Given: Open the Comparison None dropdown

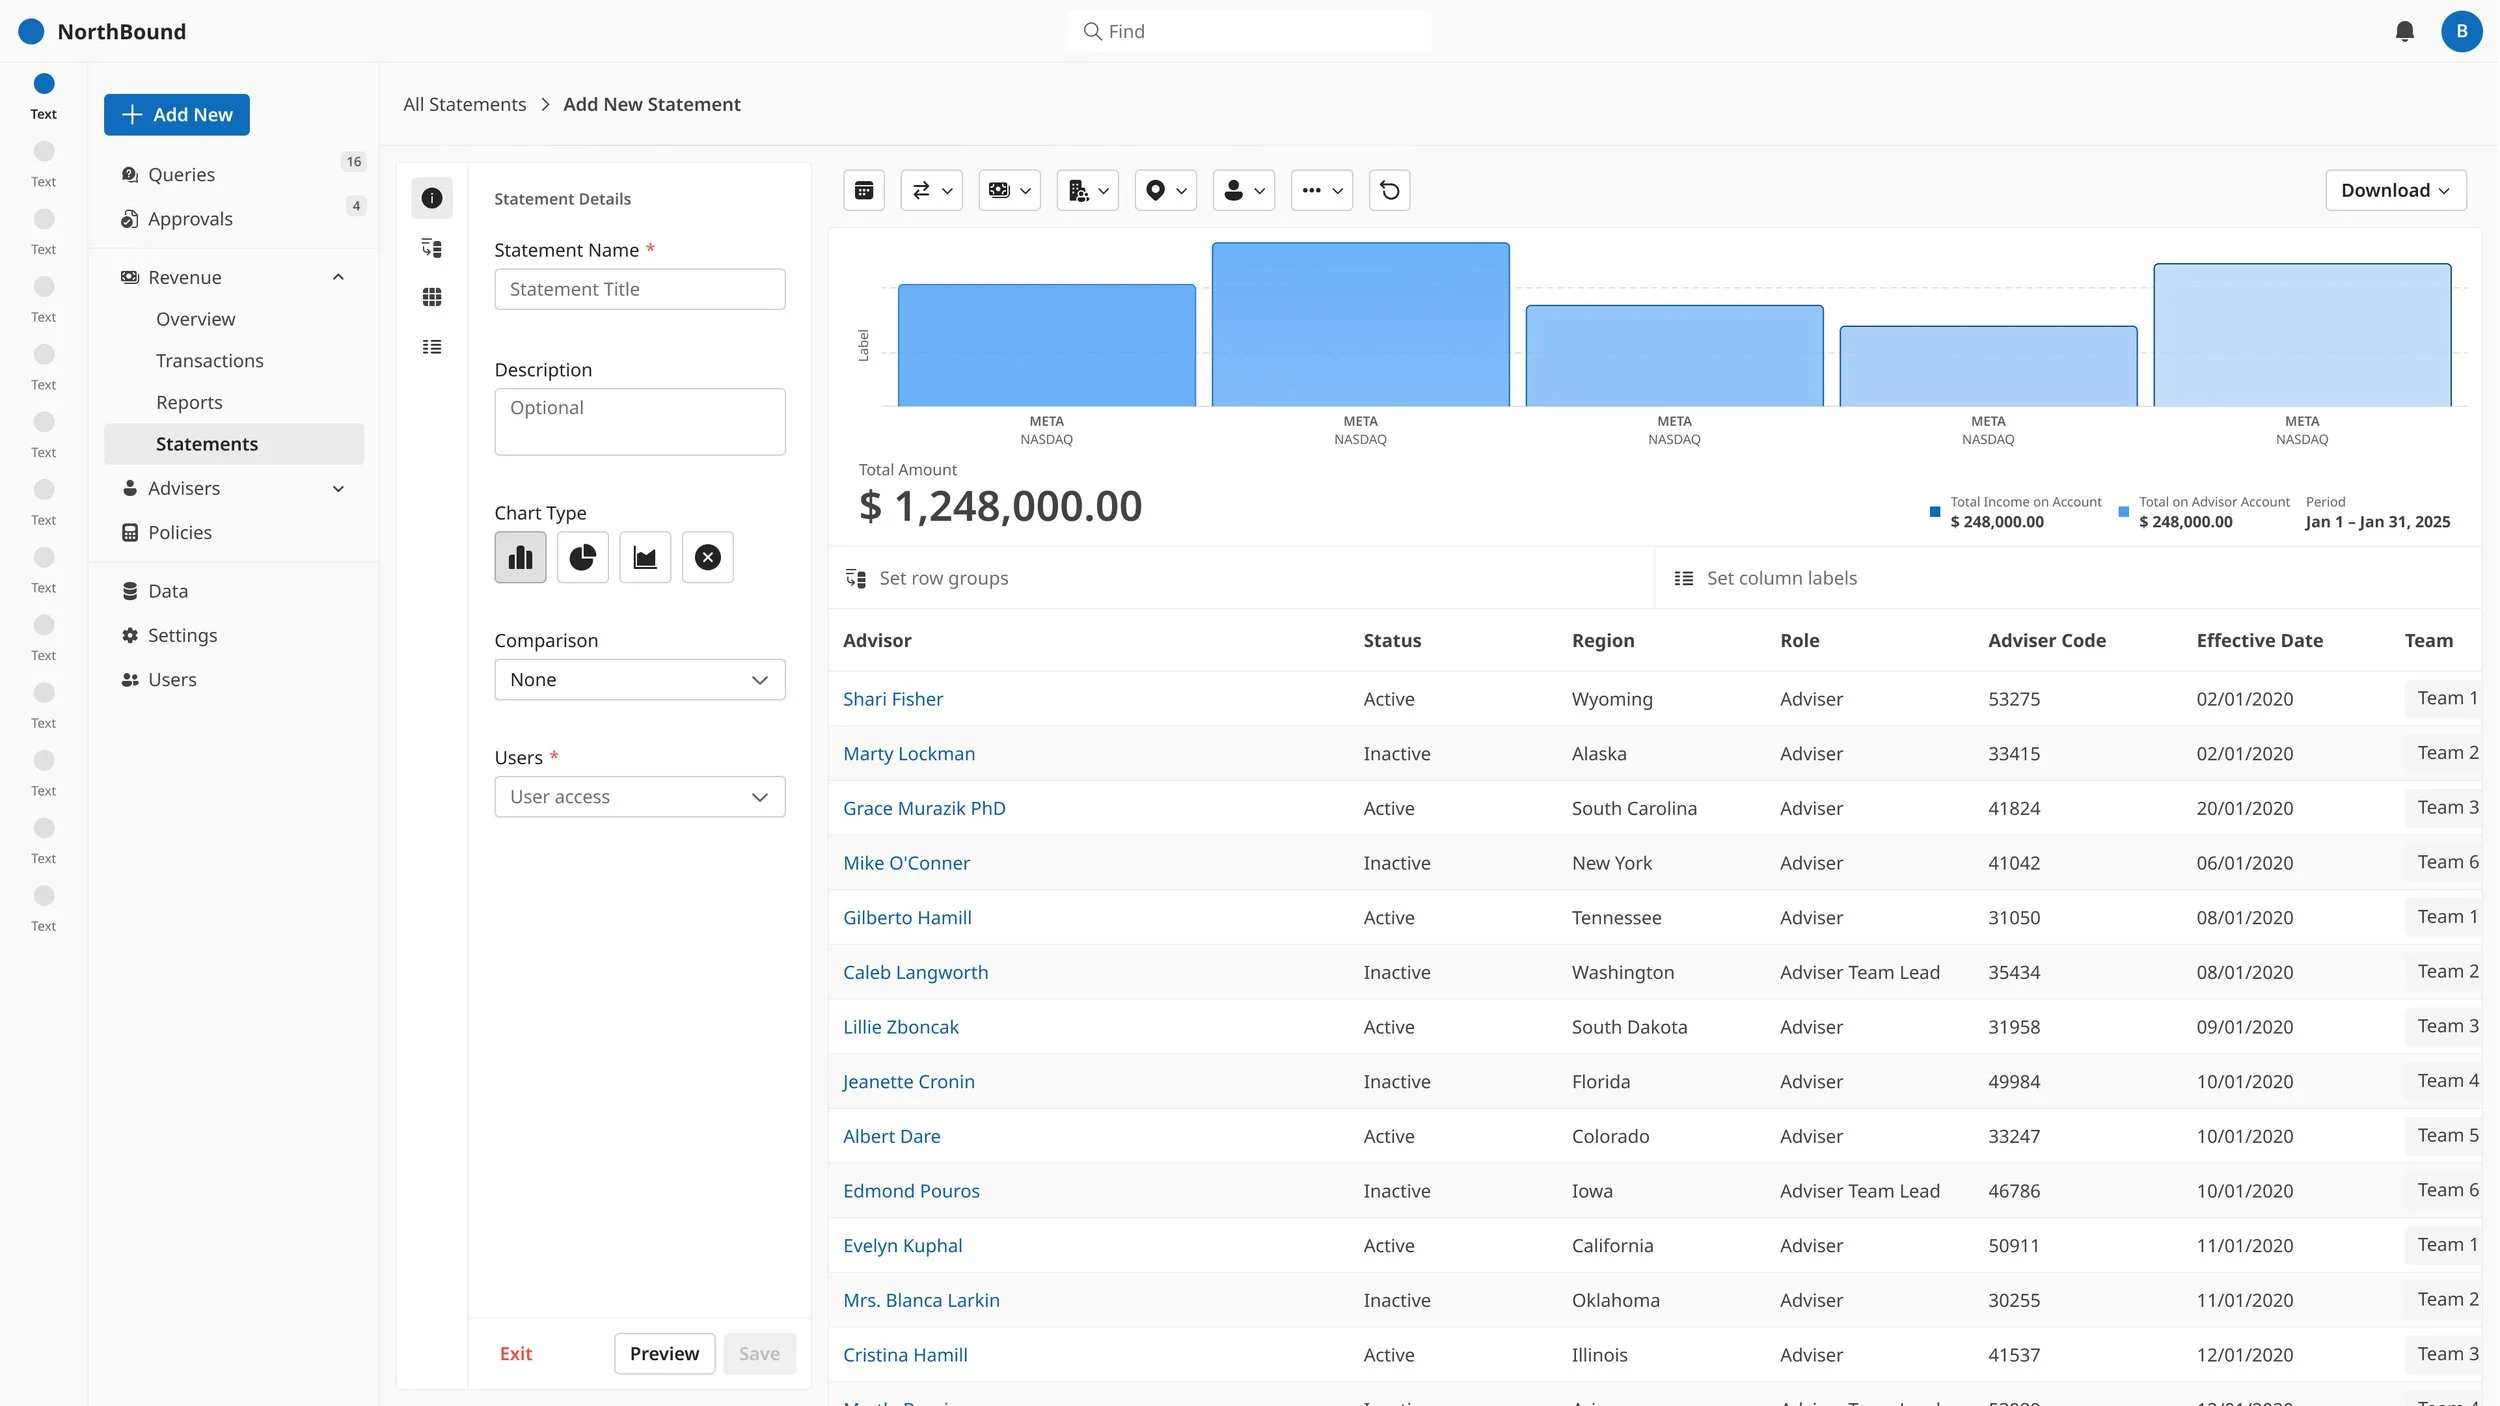Looking at the screenshot, I should click(x=639, y=679).
